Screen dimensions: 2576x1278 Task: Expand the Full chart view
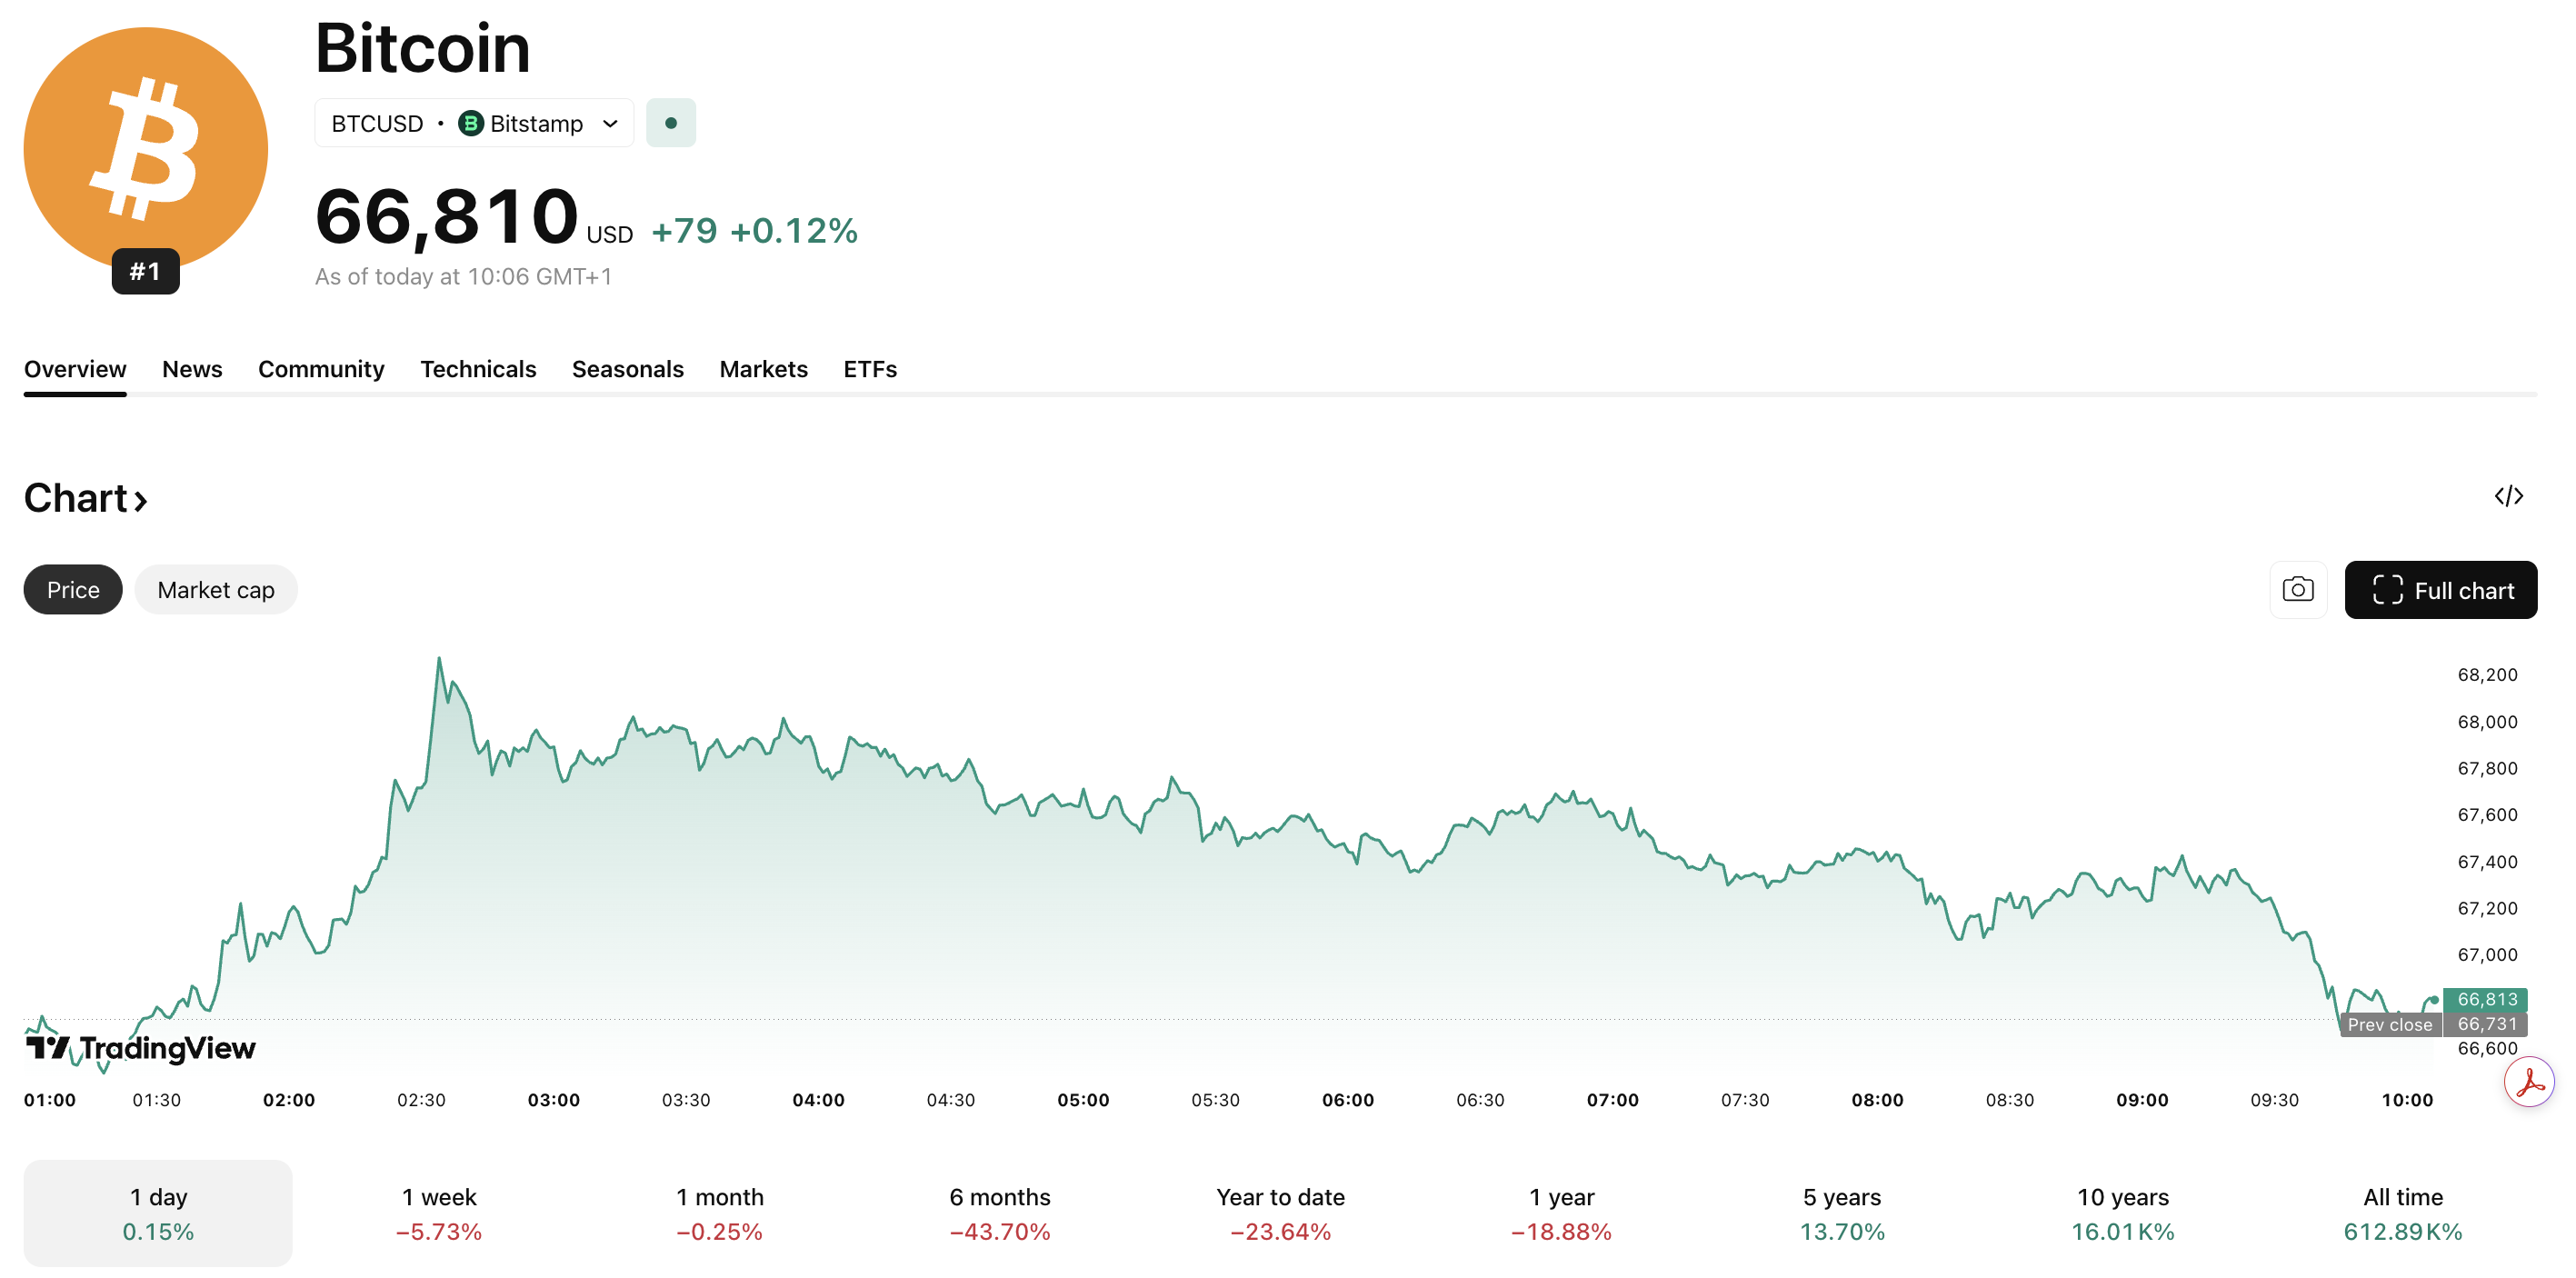tap(2441, 589)
